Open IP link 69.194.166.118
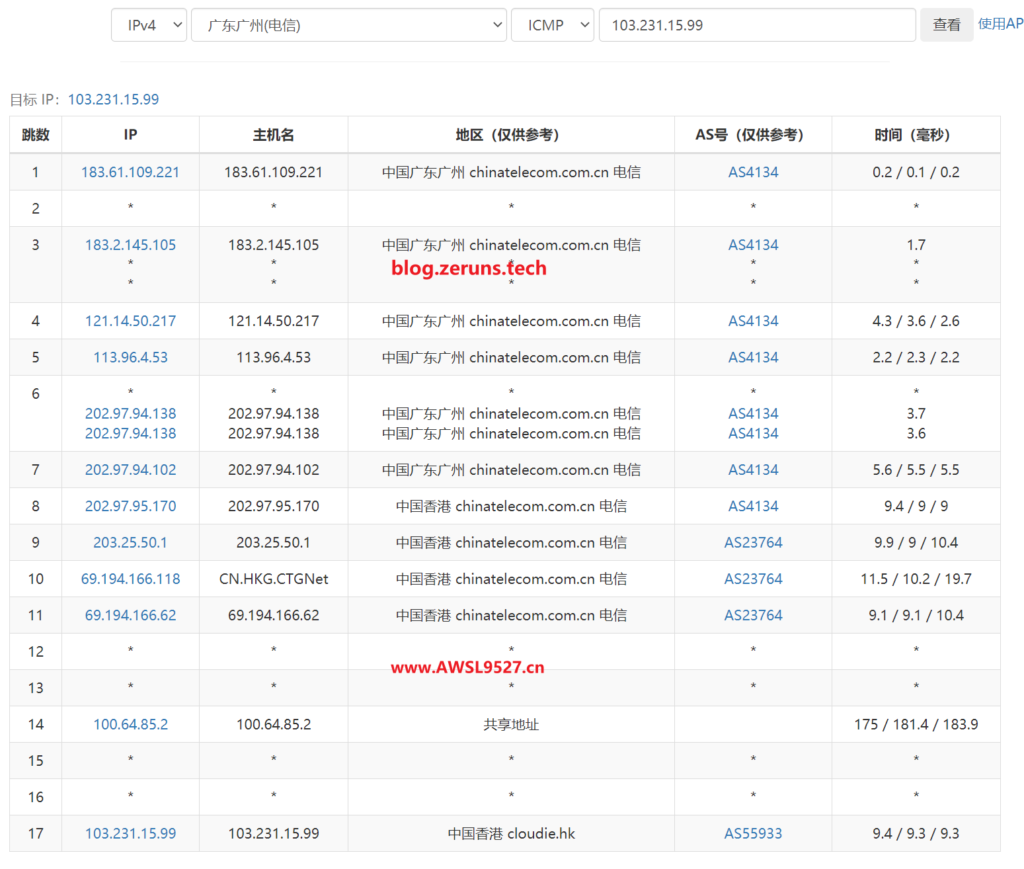Screen dimensions: 1024x869 [x=131, y=579]
